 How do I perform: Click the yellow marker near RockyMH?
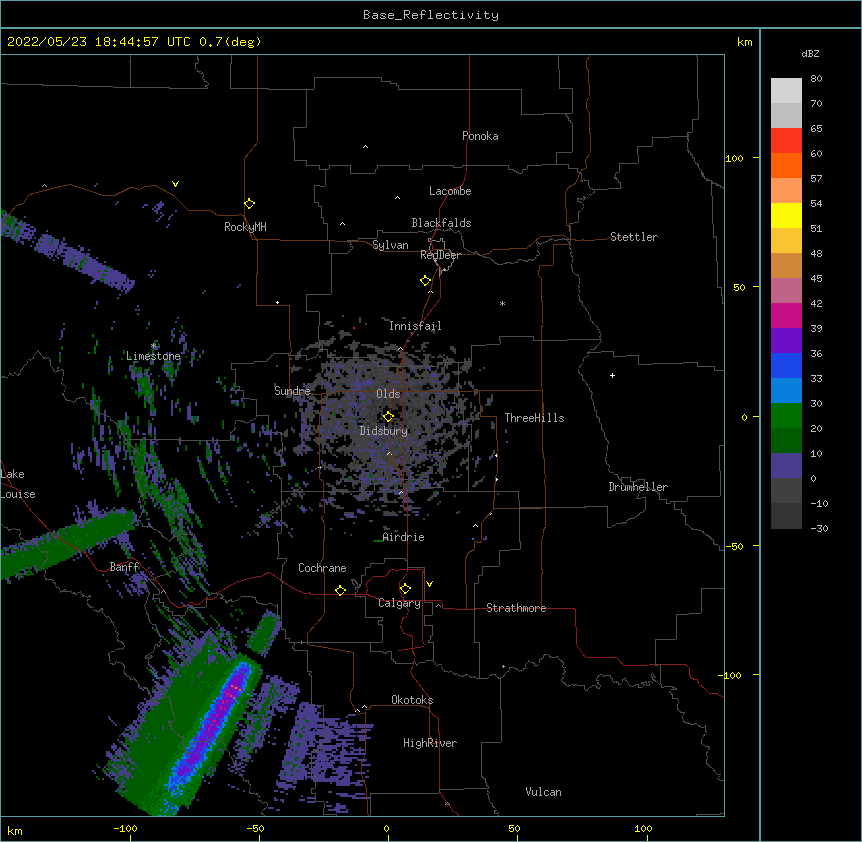(x=249, y=203)
